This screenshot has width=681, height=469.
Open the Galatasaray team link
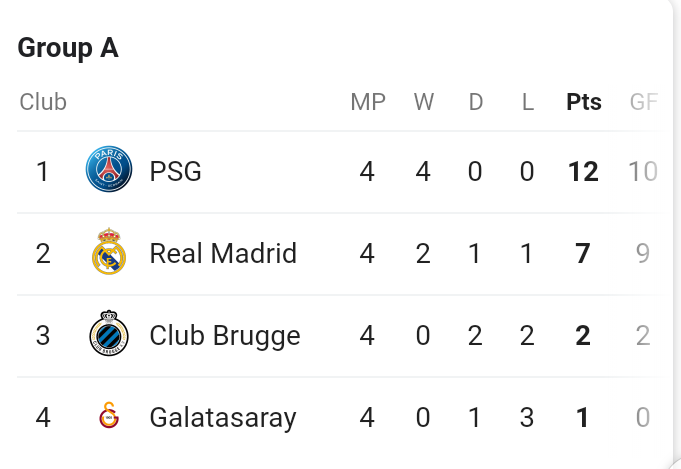point(223,418)
